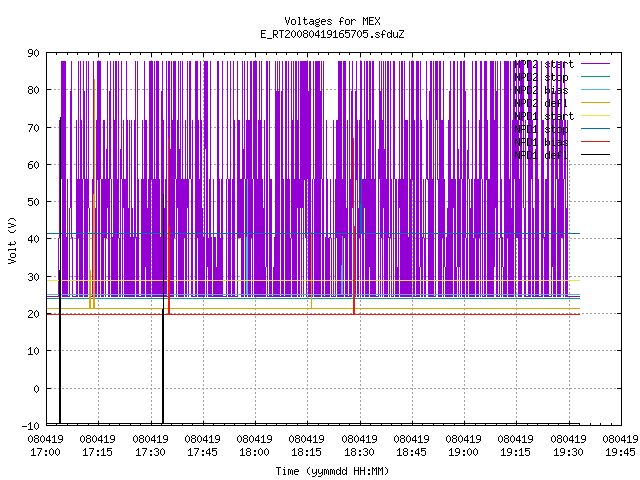
Task: Click the x-axis time label 18:15
Action: (x=307, y=452)
